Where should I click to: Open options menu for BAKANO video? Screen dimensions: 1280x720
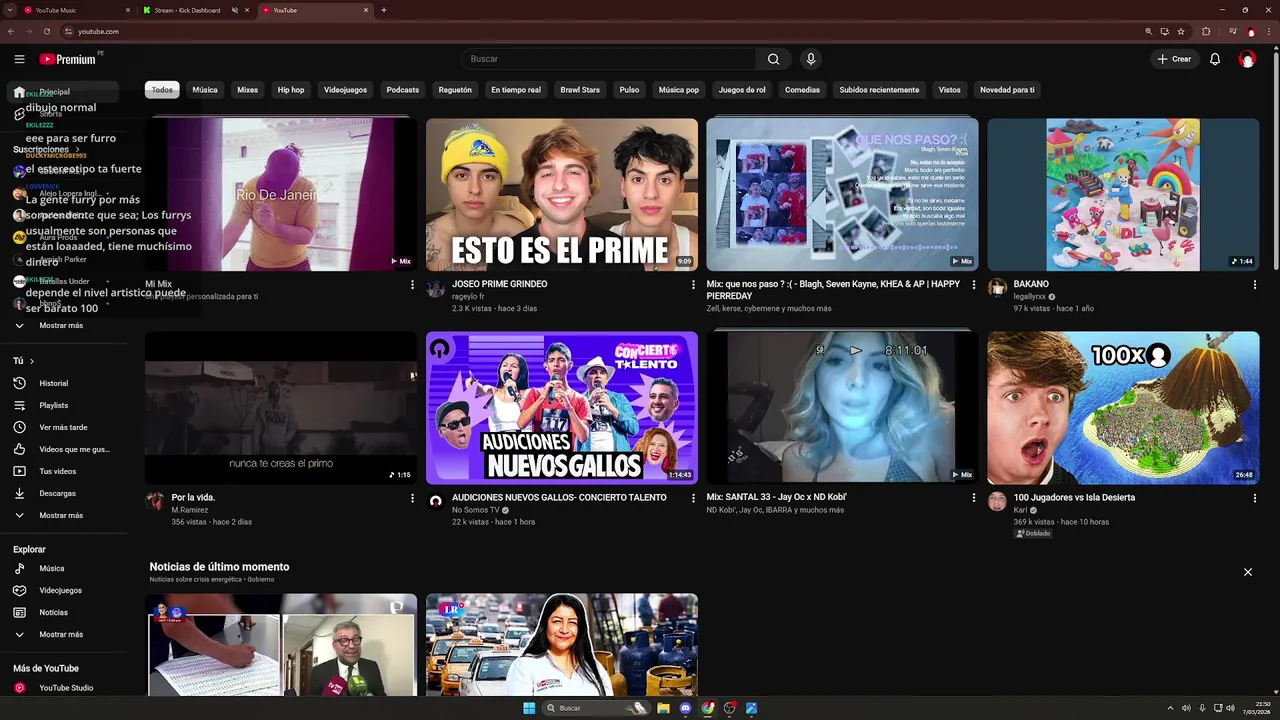[x=1255, y=285]
